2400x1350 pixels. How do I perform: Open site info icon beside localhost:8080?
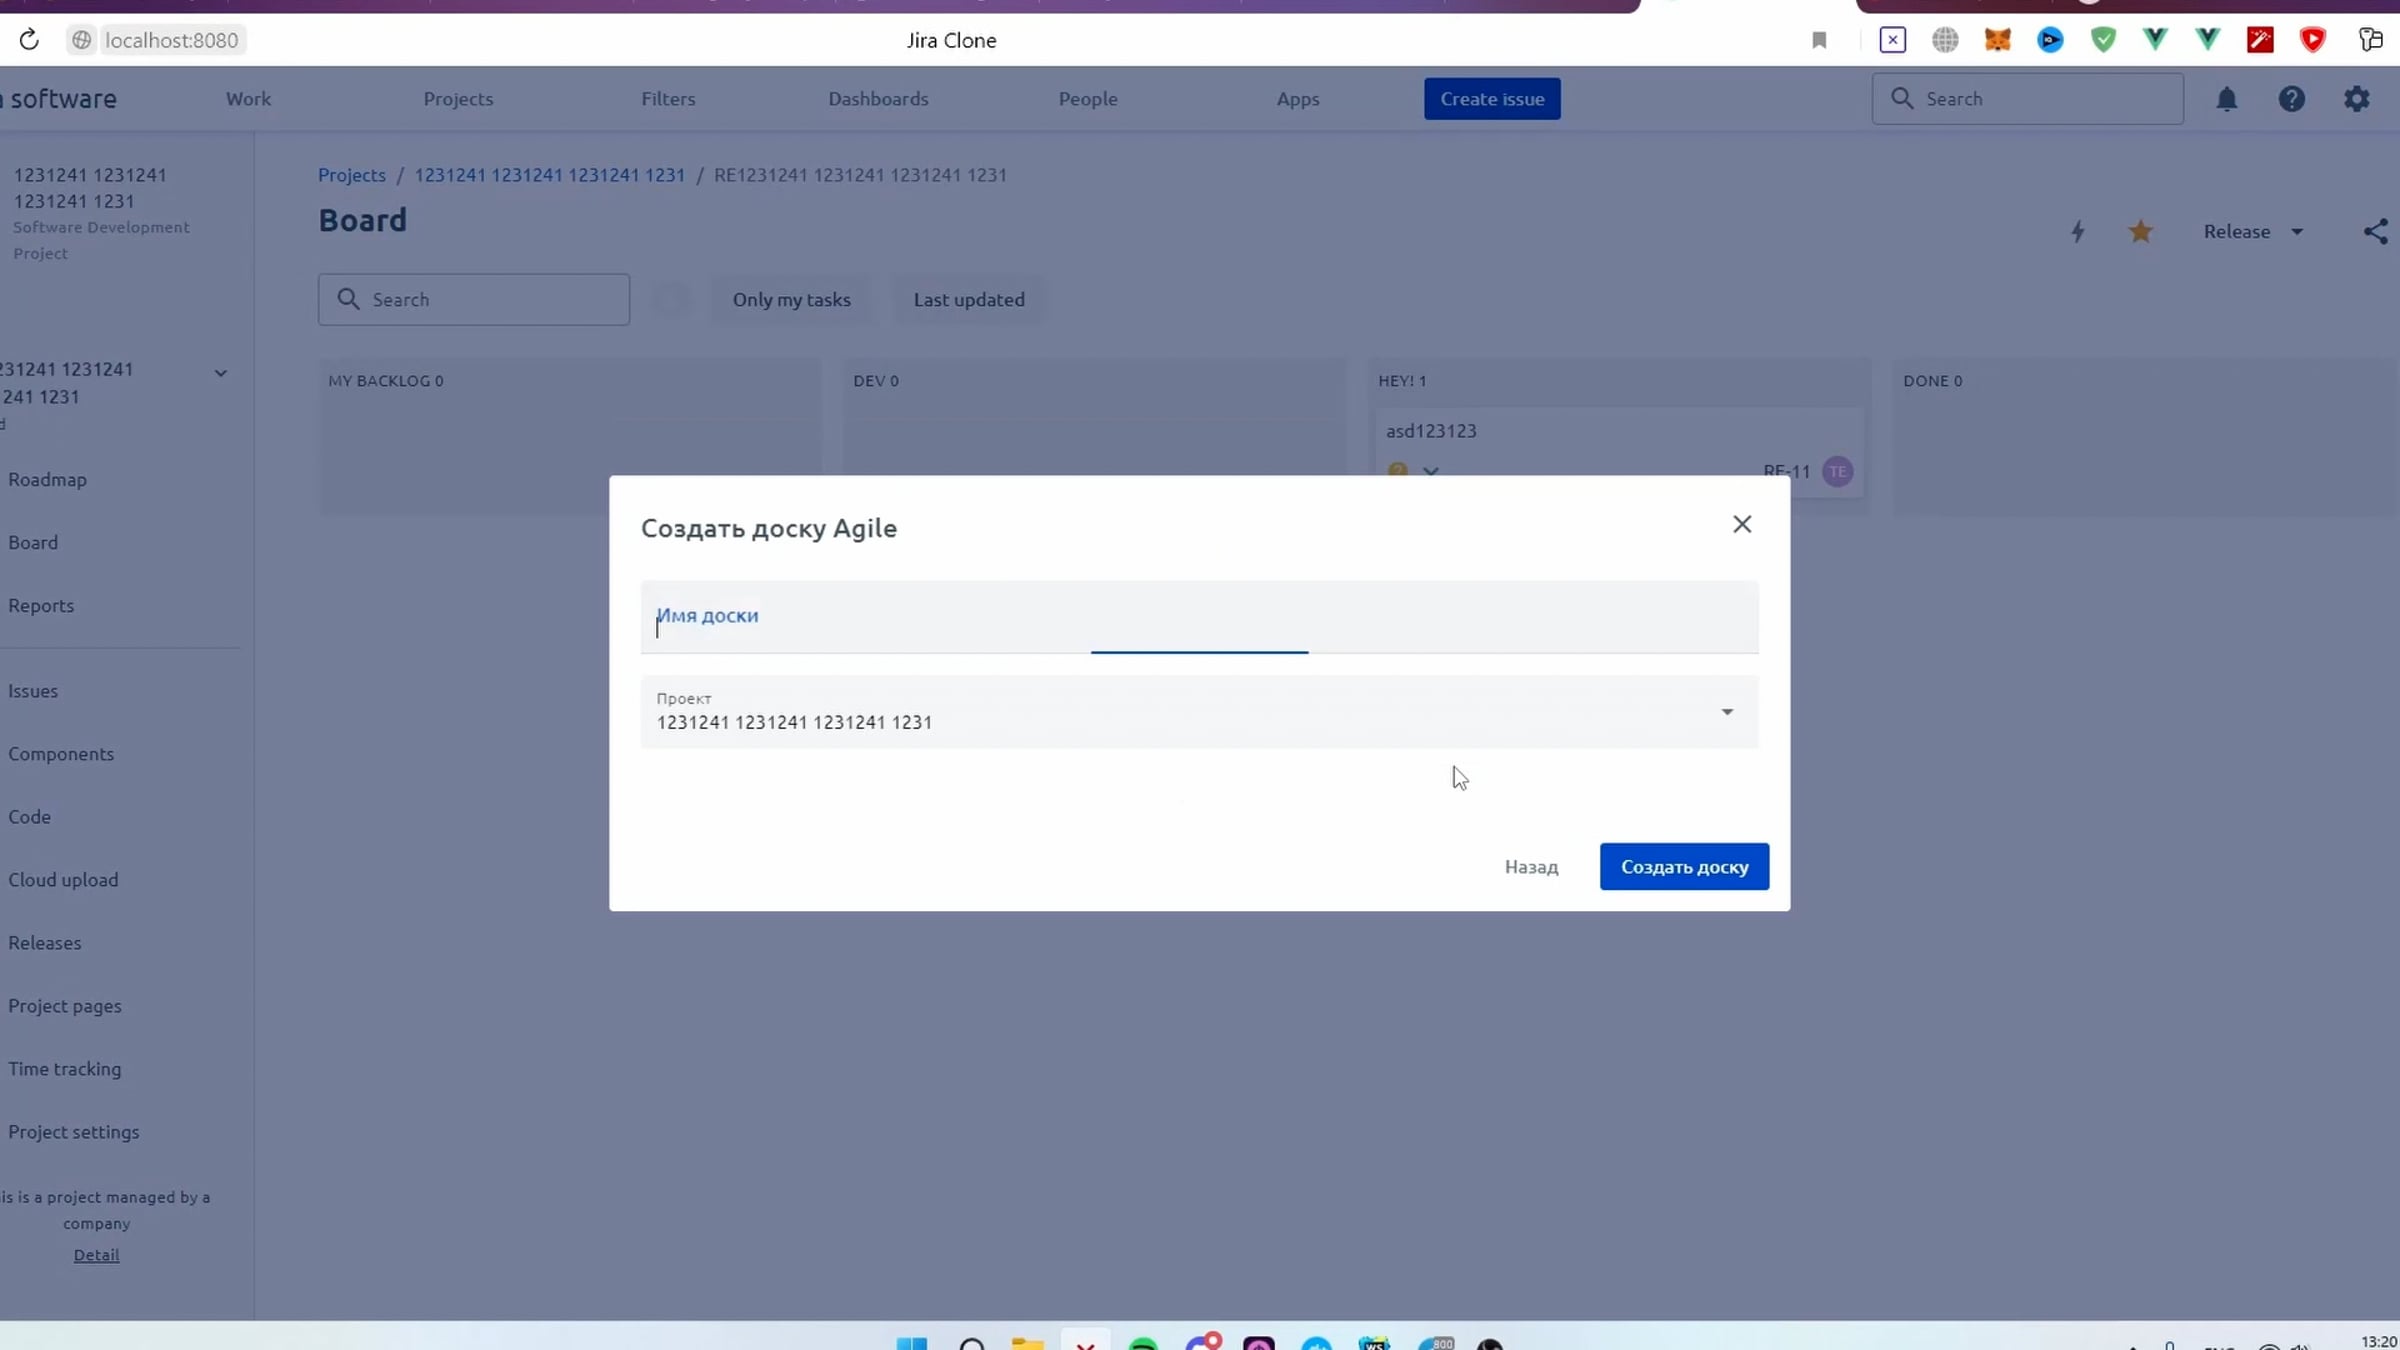[82, 39]
